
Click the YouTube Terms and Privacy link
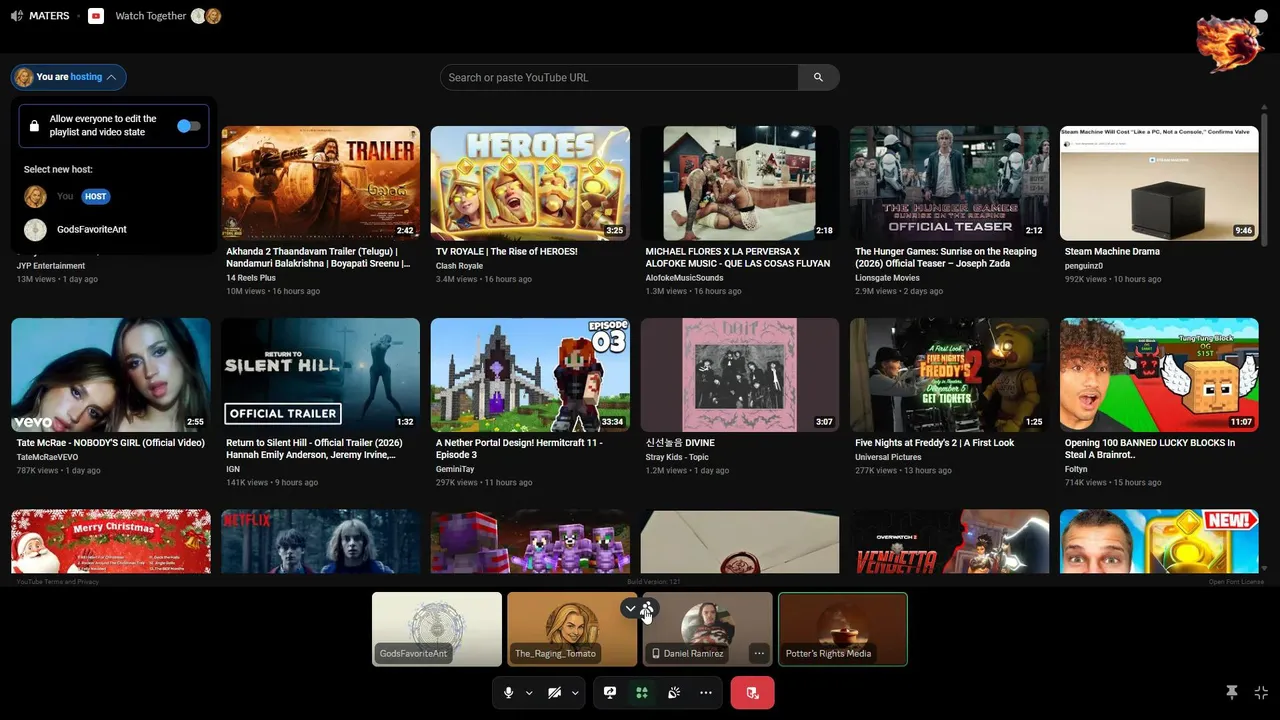57,582
